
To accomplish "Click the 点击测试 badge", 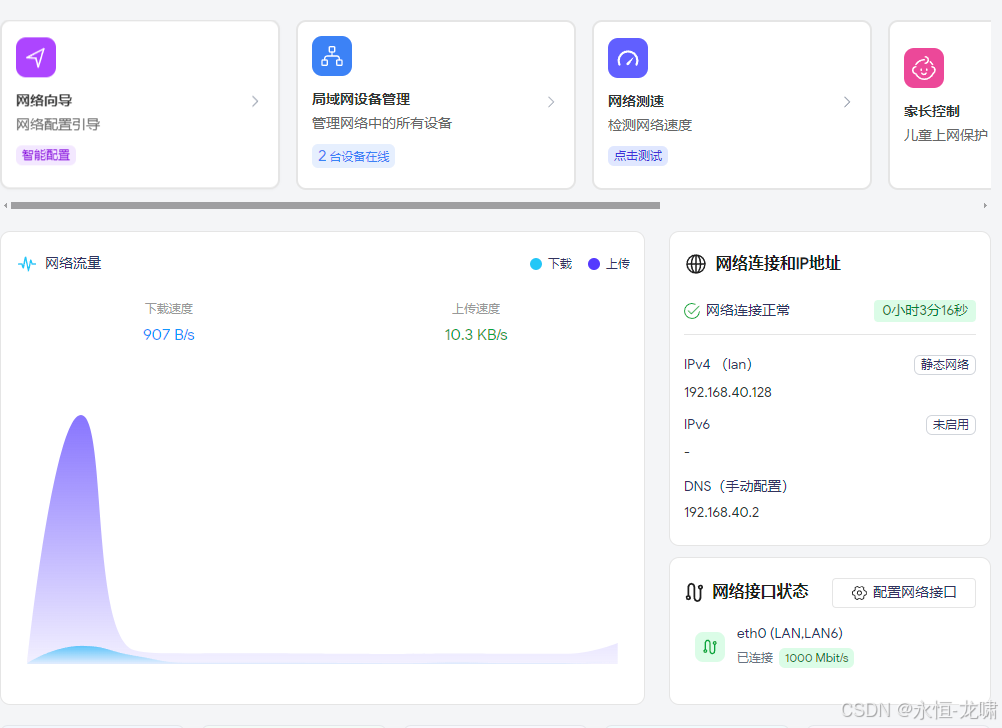I will coord(638,156).
